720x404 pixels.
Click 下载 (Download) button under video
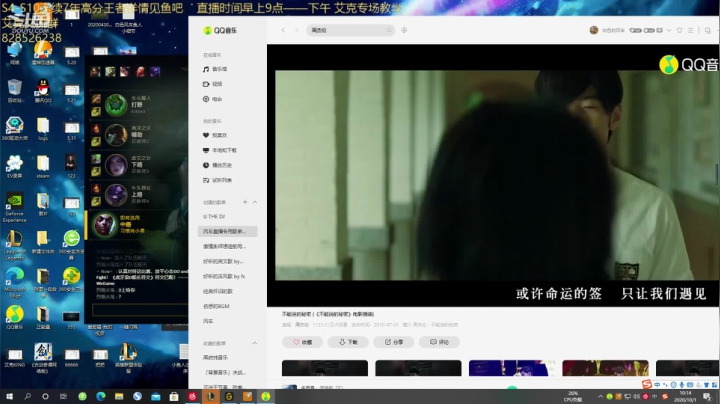348,342
